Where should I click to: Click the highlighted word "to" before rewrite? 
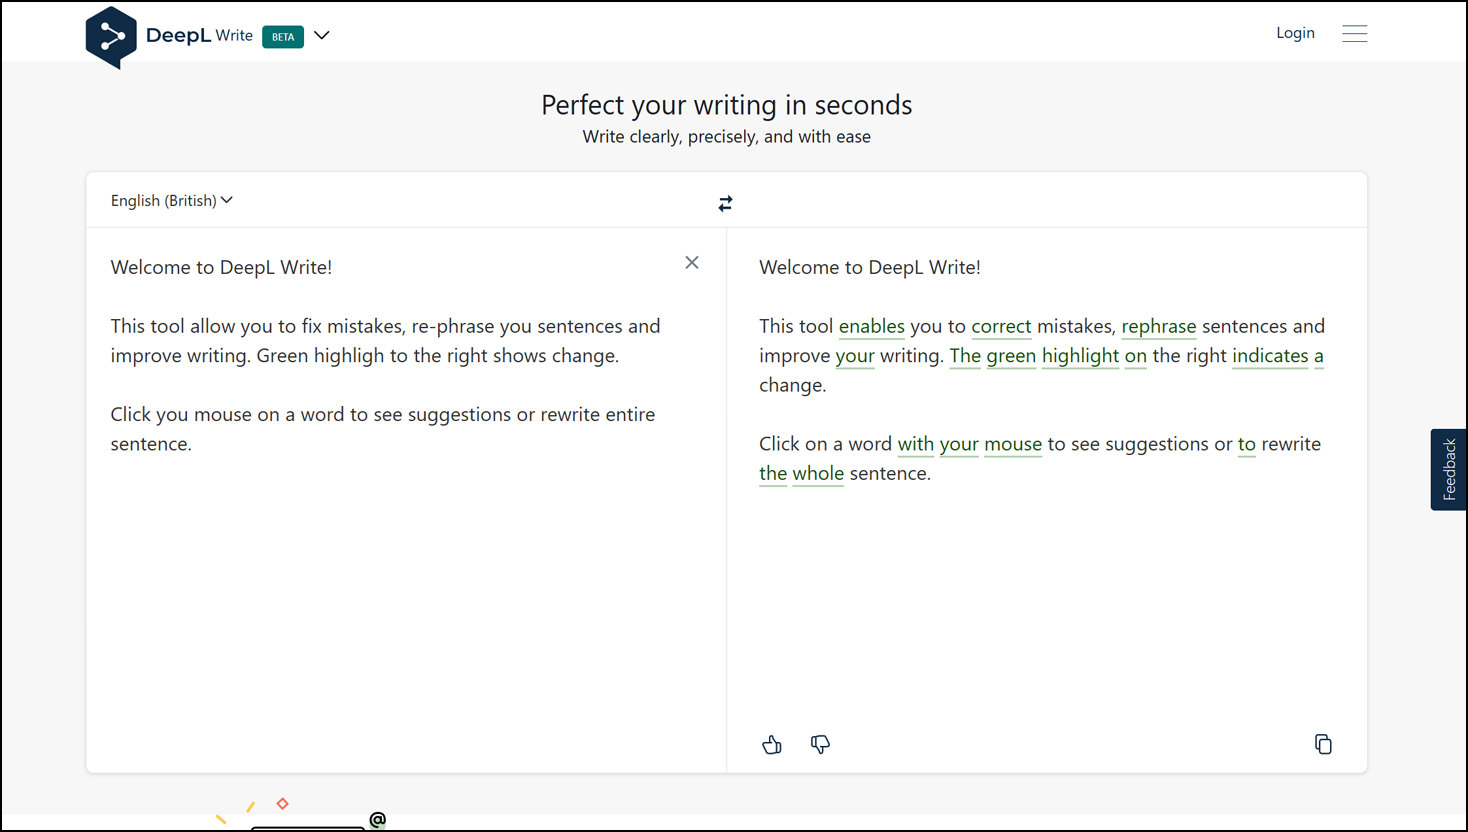point(1247,444)
